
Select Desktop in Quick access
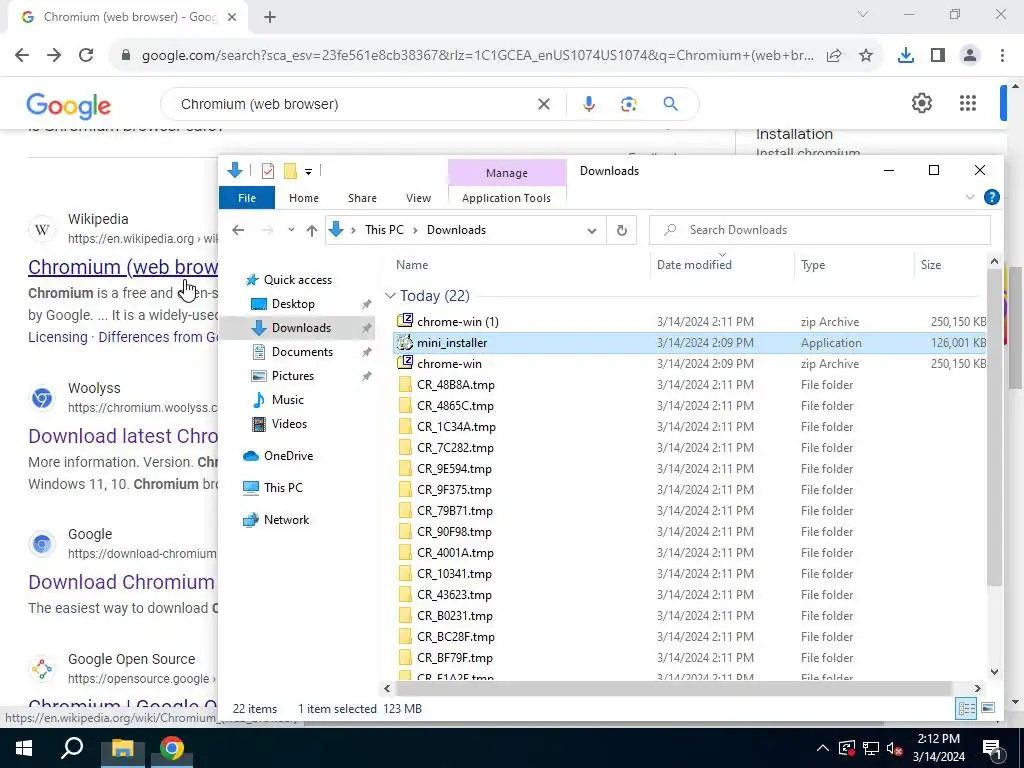293,304
